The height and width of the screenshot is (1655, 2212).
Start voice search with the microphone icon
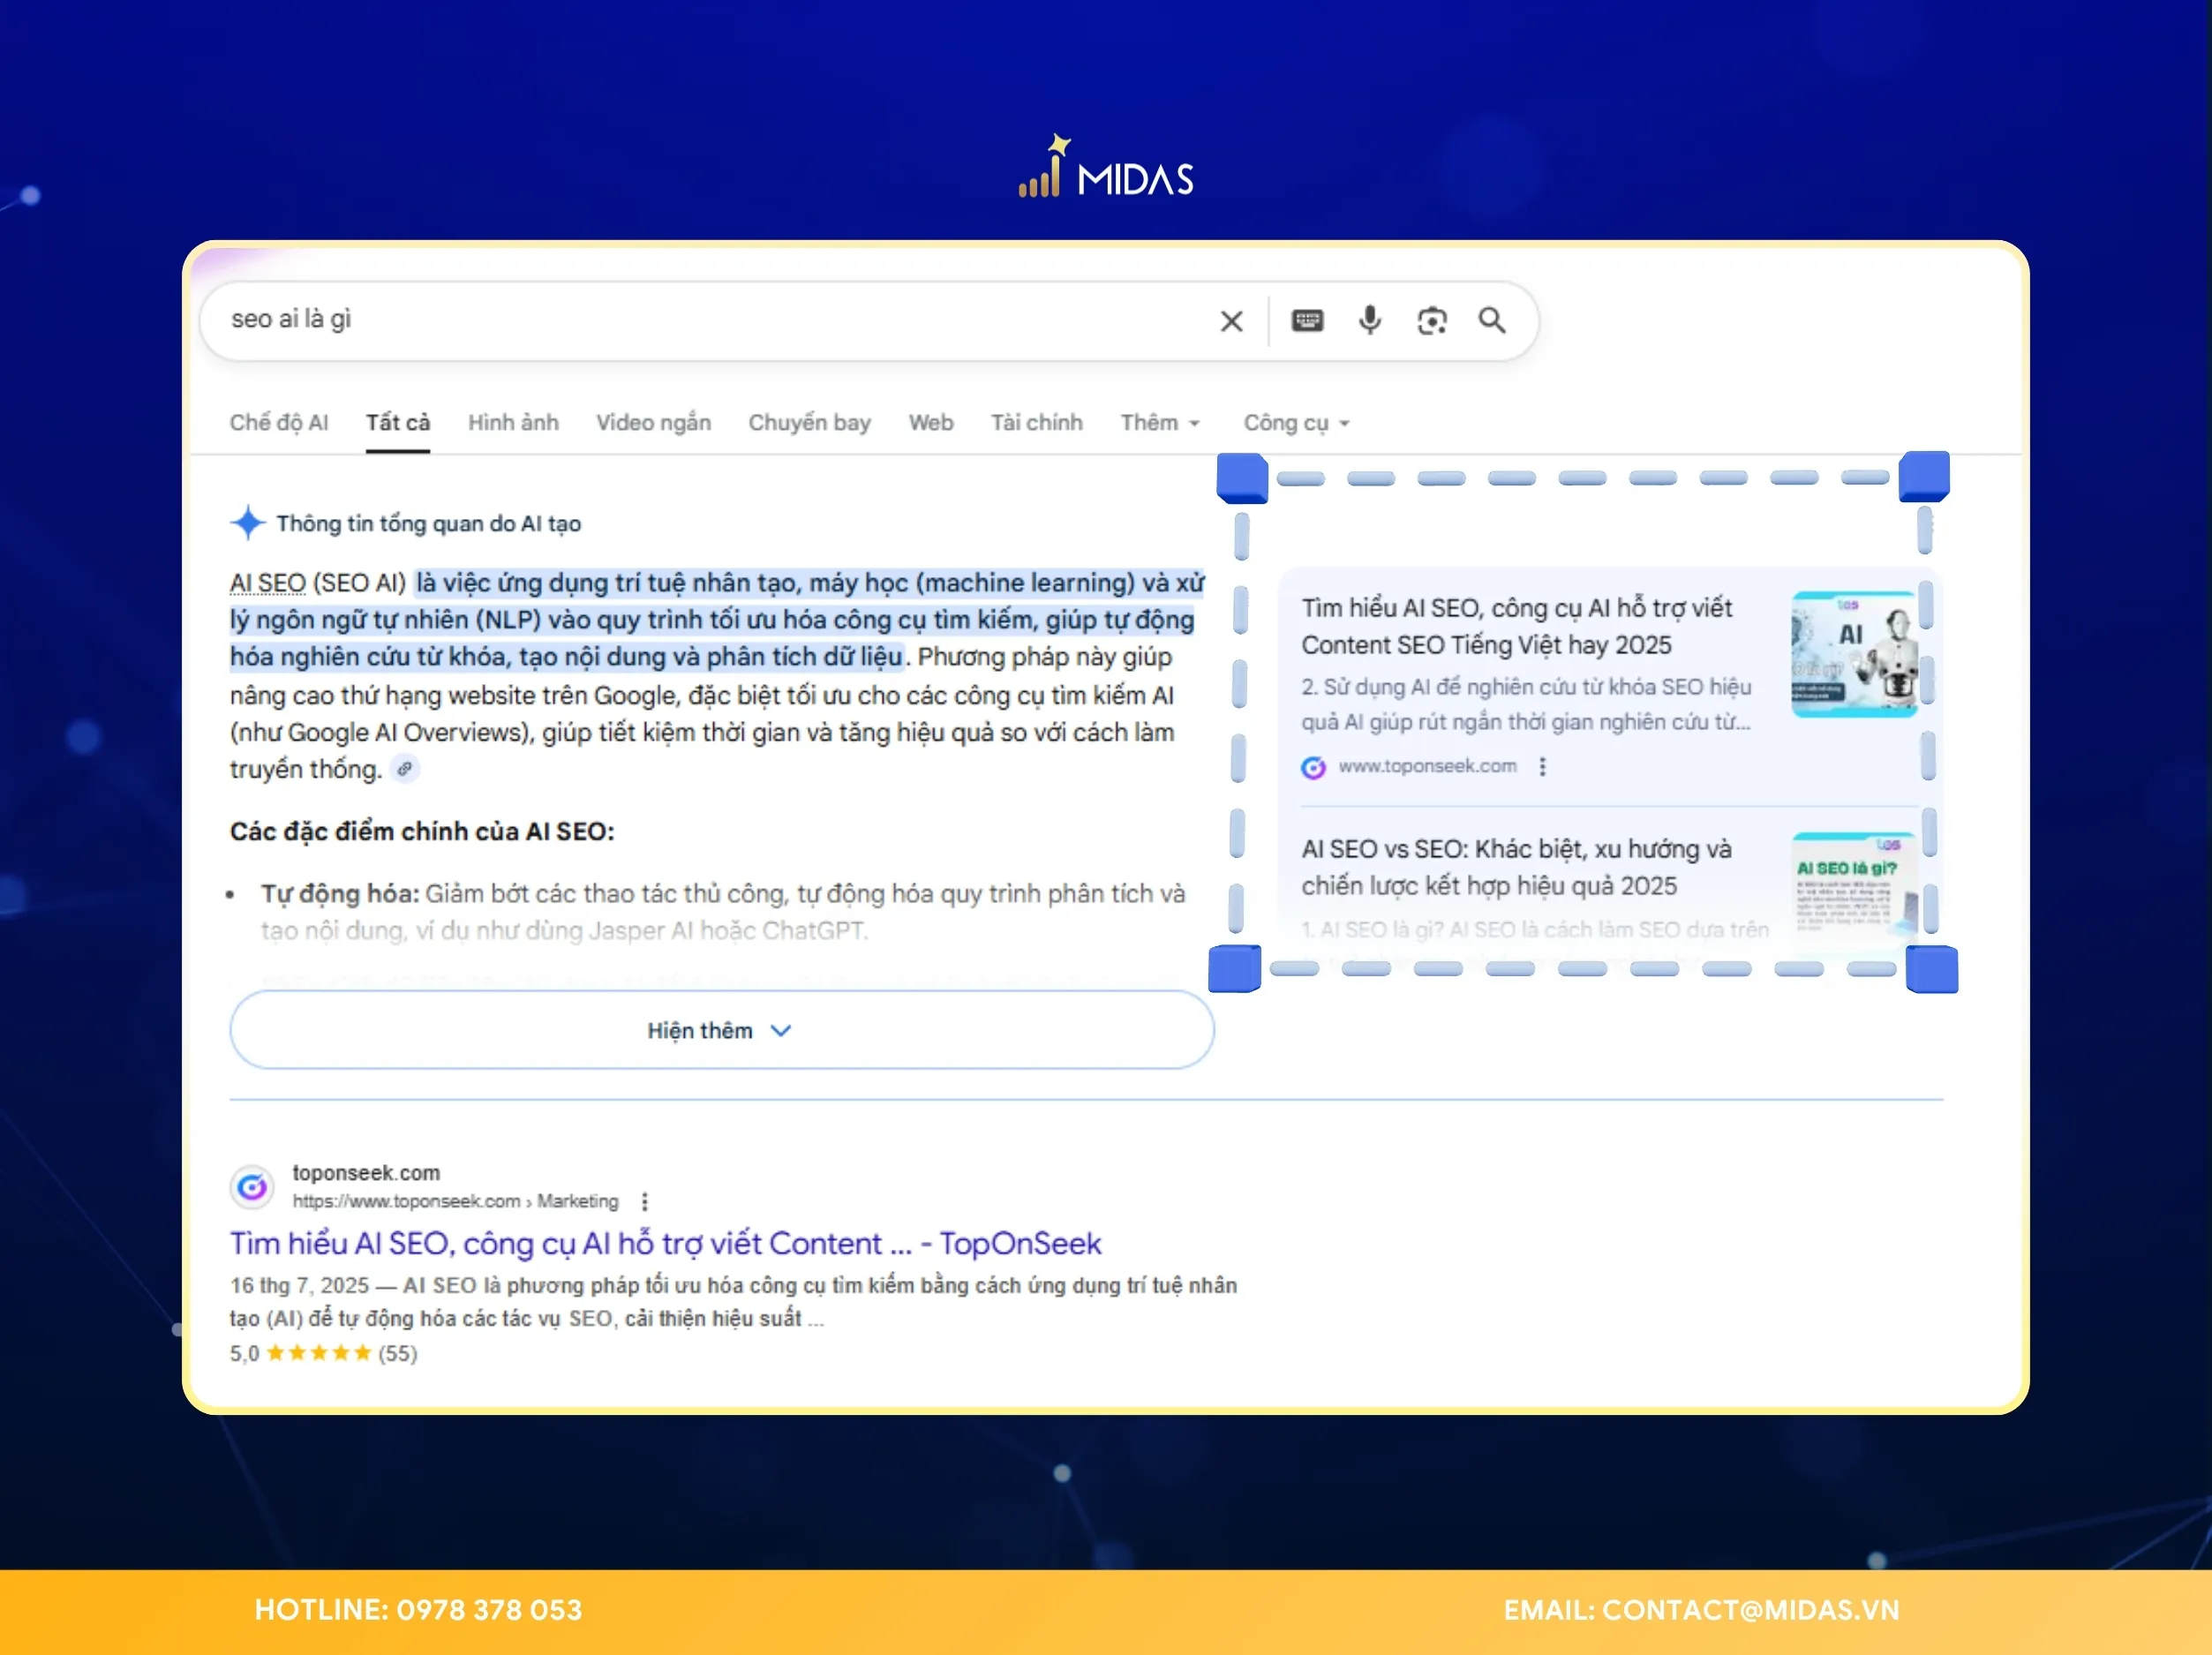[x=1369, y=321]
